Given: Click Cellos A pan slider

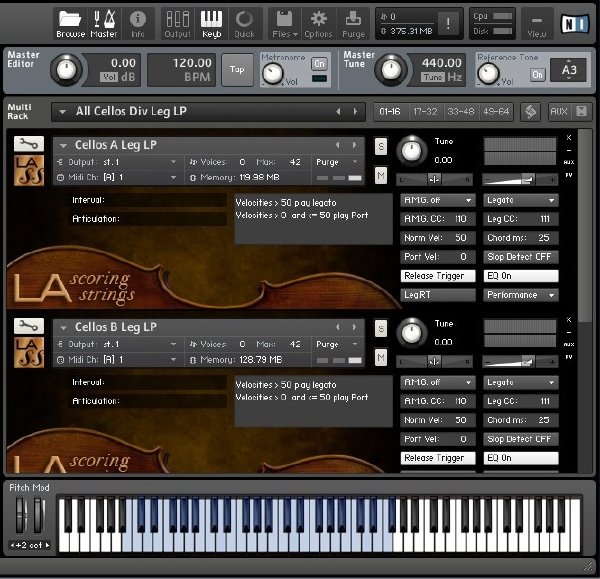Looking at the screenshot, I should coord(434,179).
